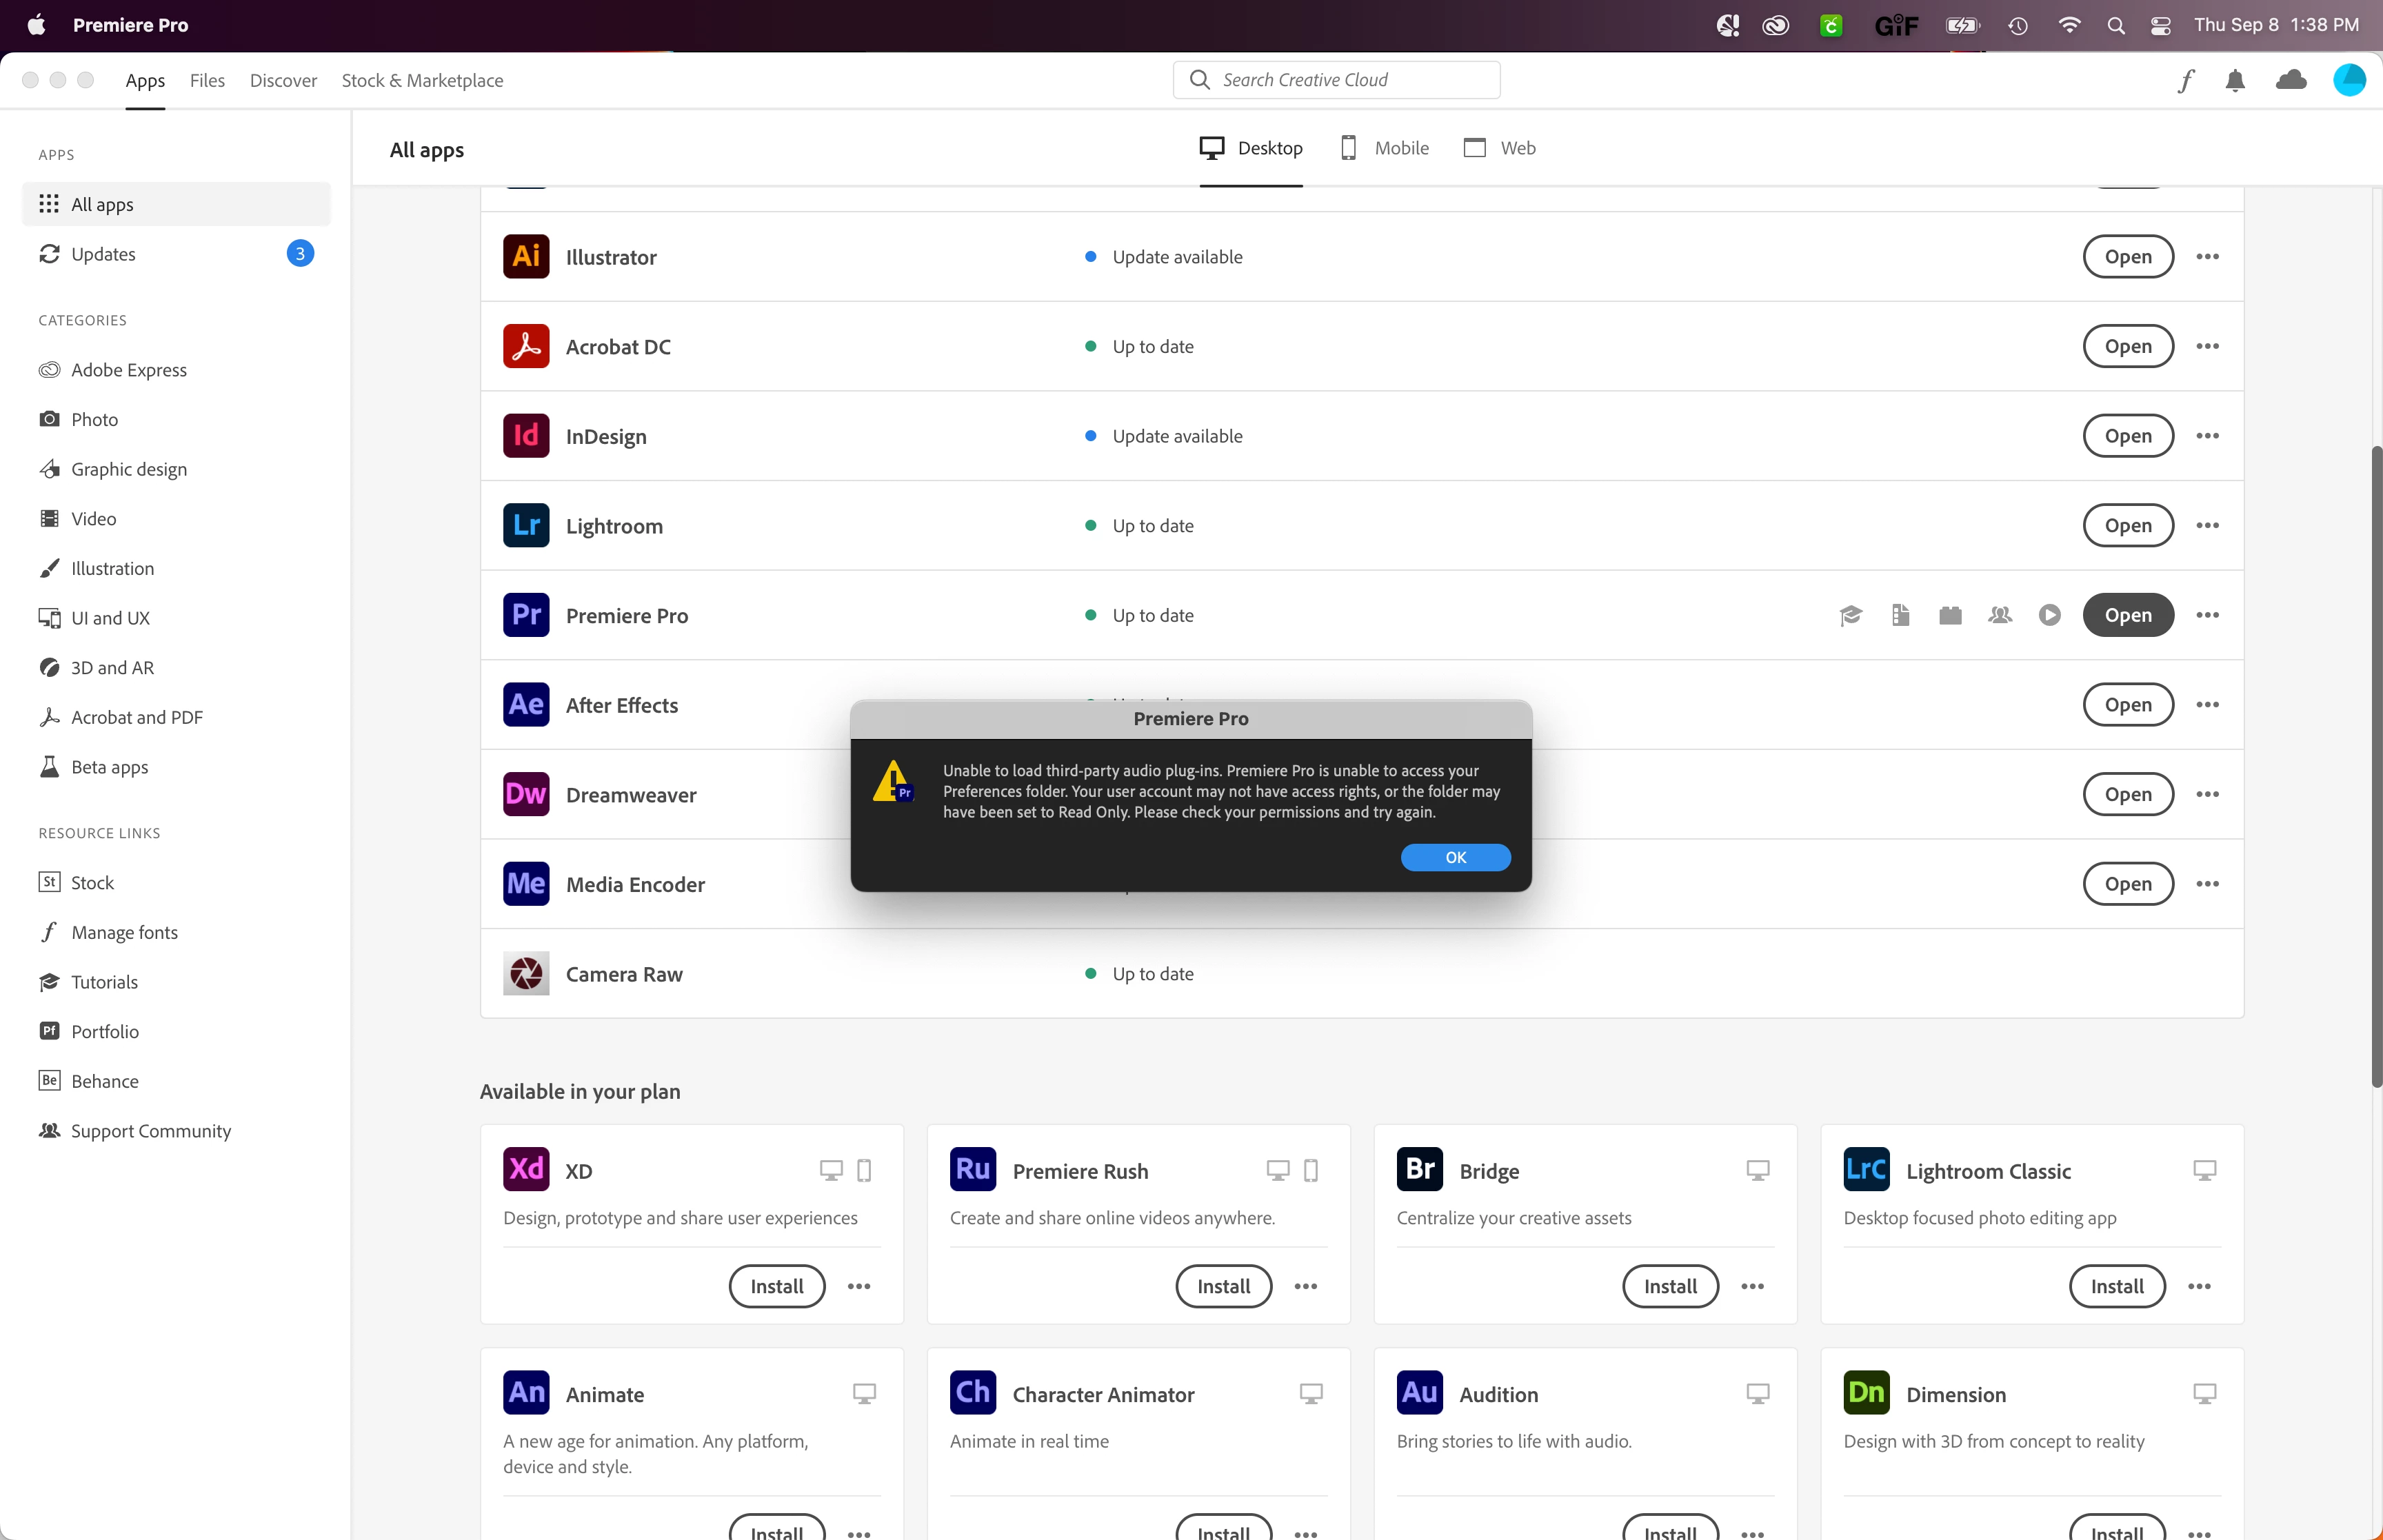This screenshot has height=1540, width=2383.
Task: Click the Premiere Pro community people icon
Action: (x=2000, y=615)
